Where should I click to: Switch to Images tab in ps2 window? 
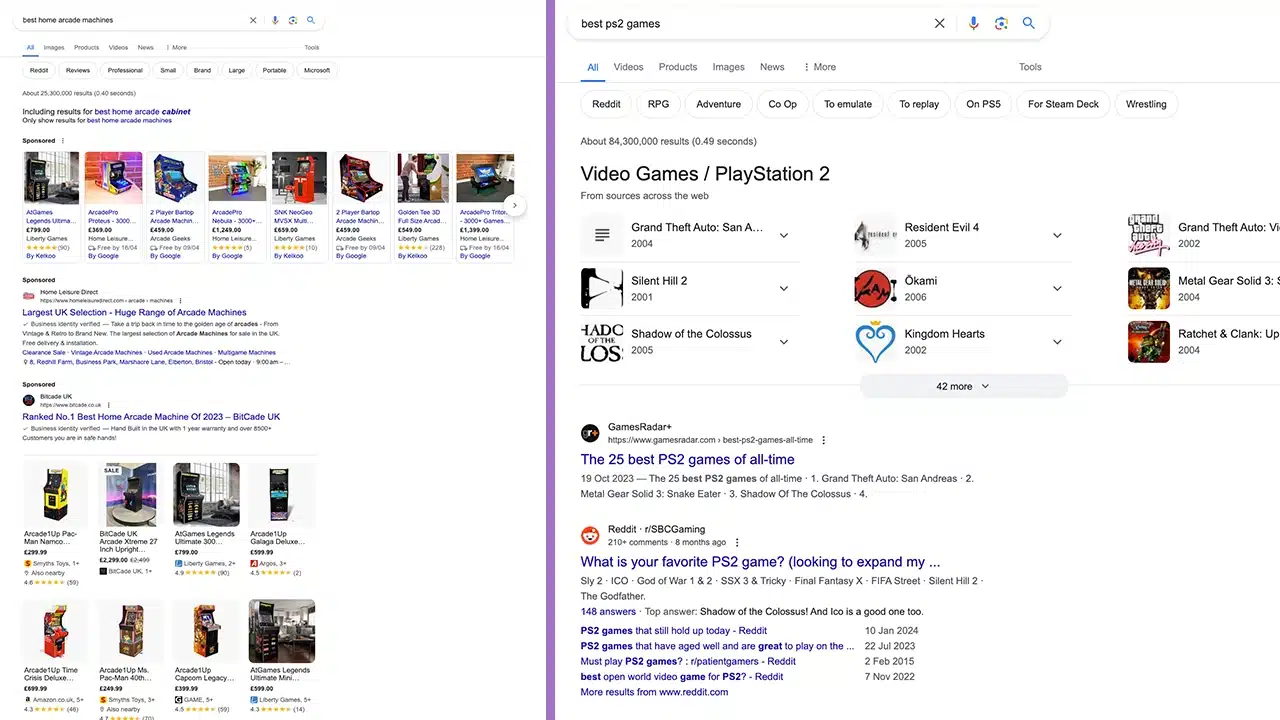point(728,67)
